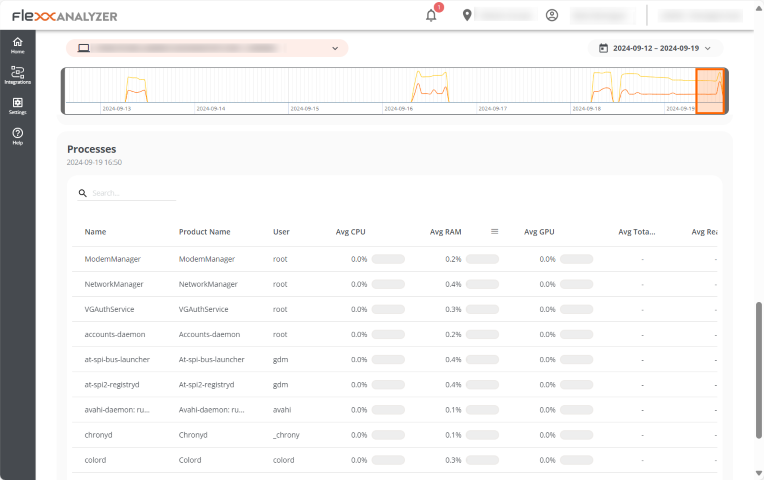Click the avahi user cell
The height and width of the screenshot is (480, 764).
click(282, 410)
